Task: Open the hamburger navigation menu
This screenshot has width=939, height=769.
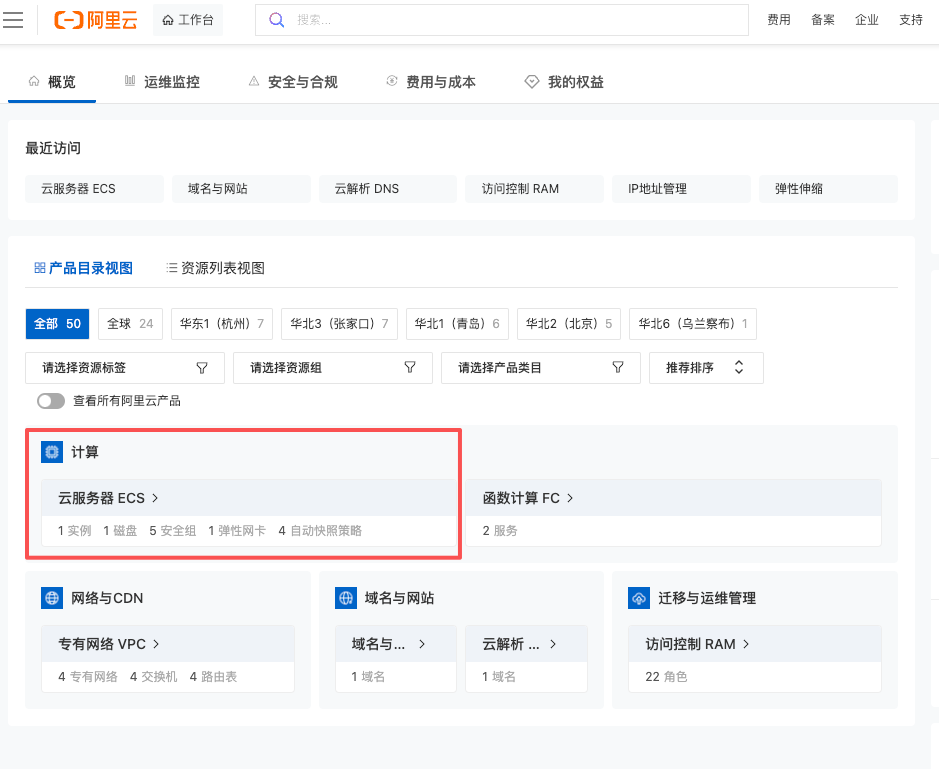Action: (x=13, y=20)
